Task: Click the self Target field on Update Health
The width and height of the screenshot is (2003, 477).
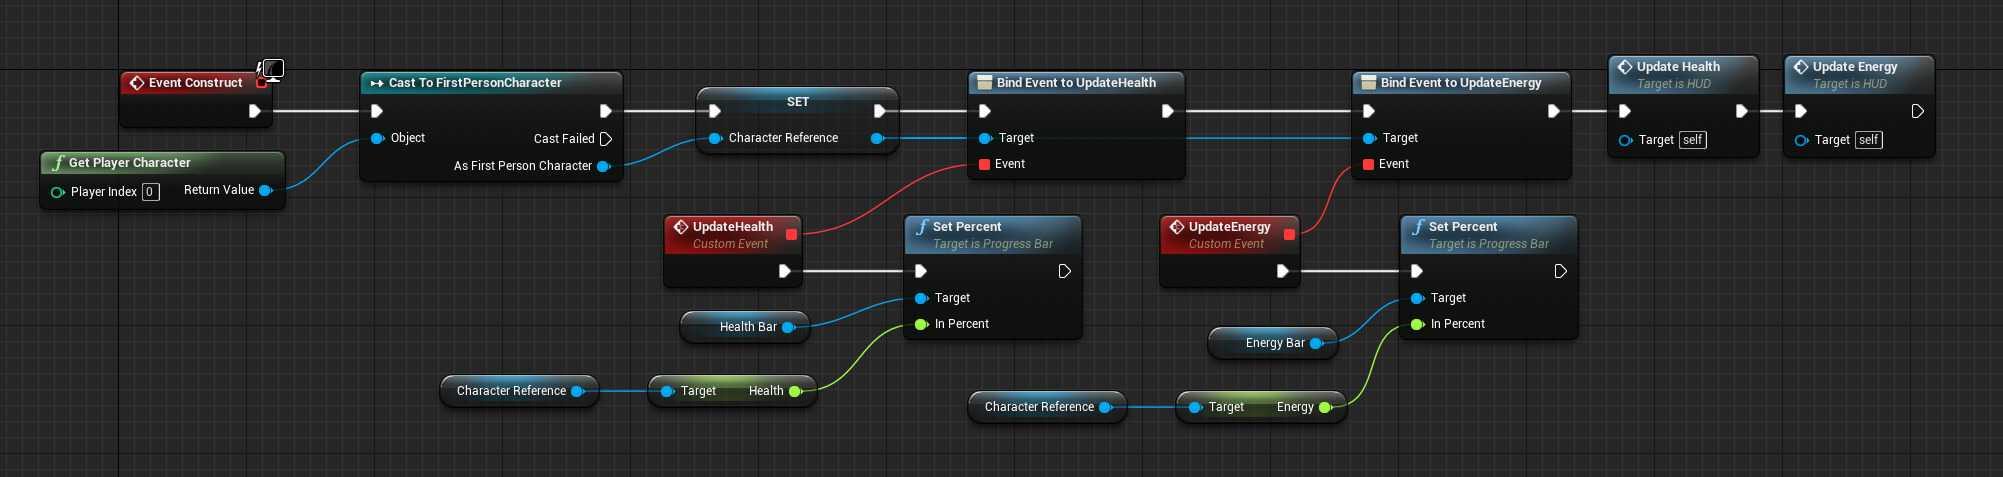Action: (x=1692, y=140)
